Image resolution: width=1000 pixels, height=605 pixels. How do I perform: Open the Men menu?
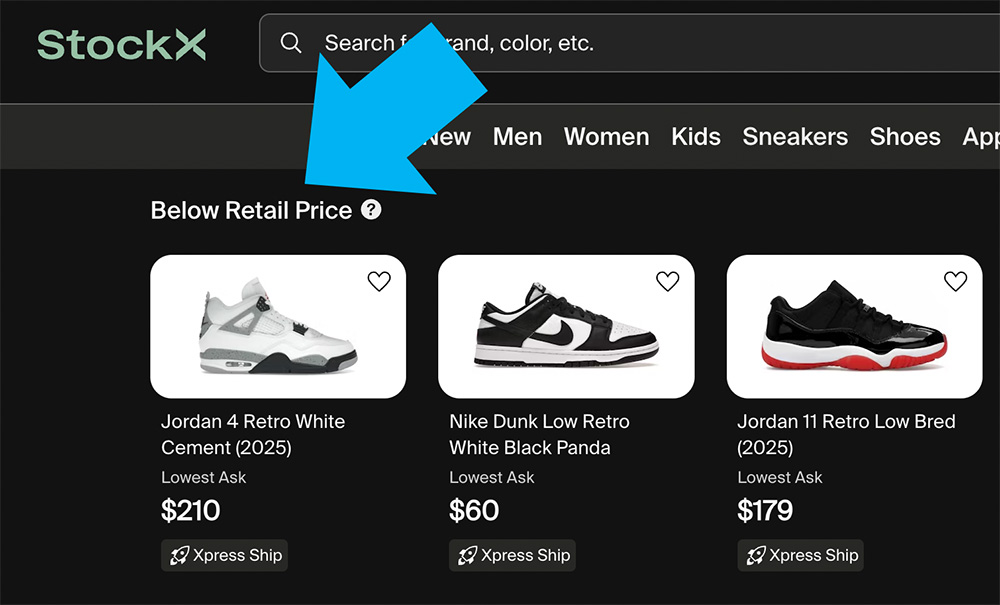(517, 137)
